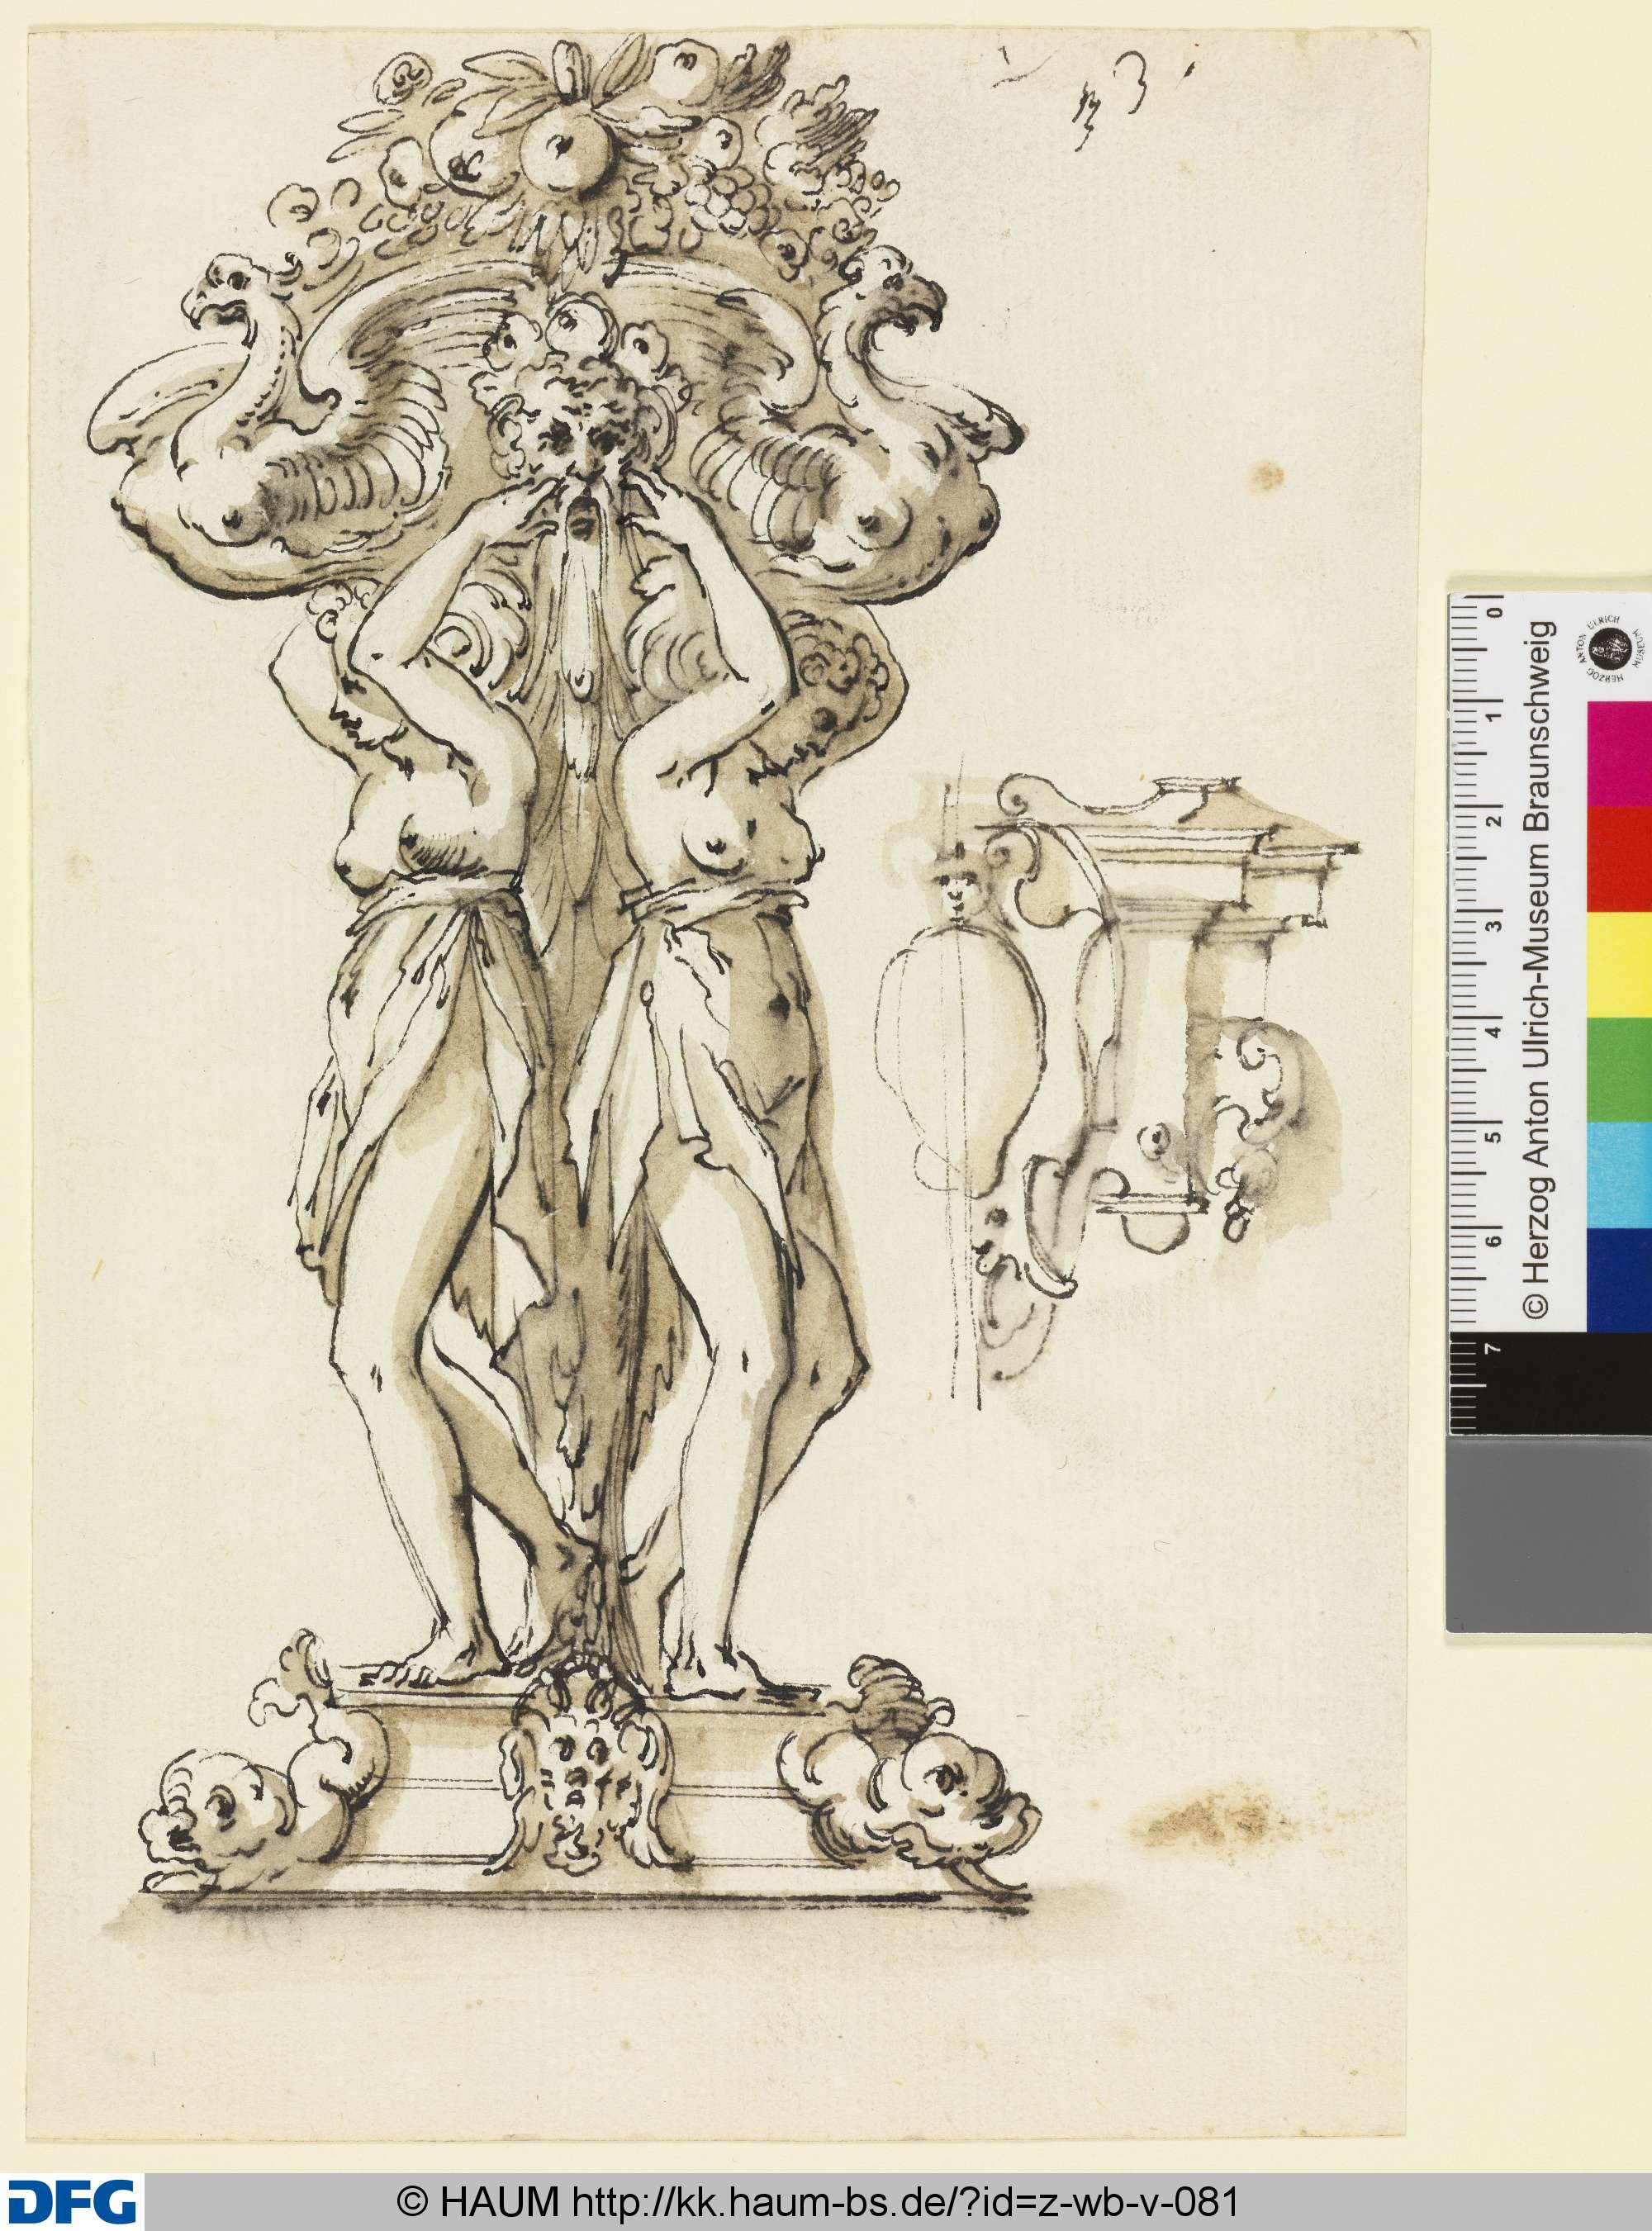Click the gray patch of the color chart
Image resolution: width=1652 pixels, height=2231 pixels.
(x=1550, y=1535)
